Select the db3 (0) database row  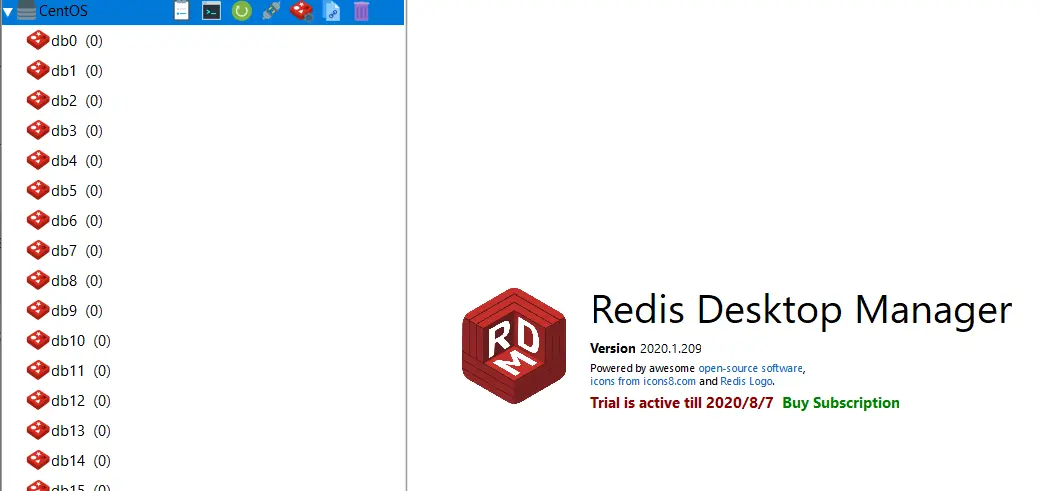coord(203,131)
